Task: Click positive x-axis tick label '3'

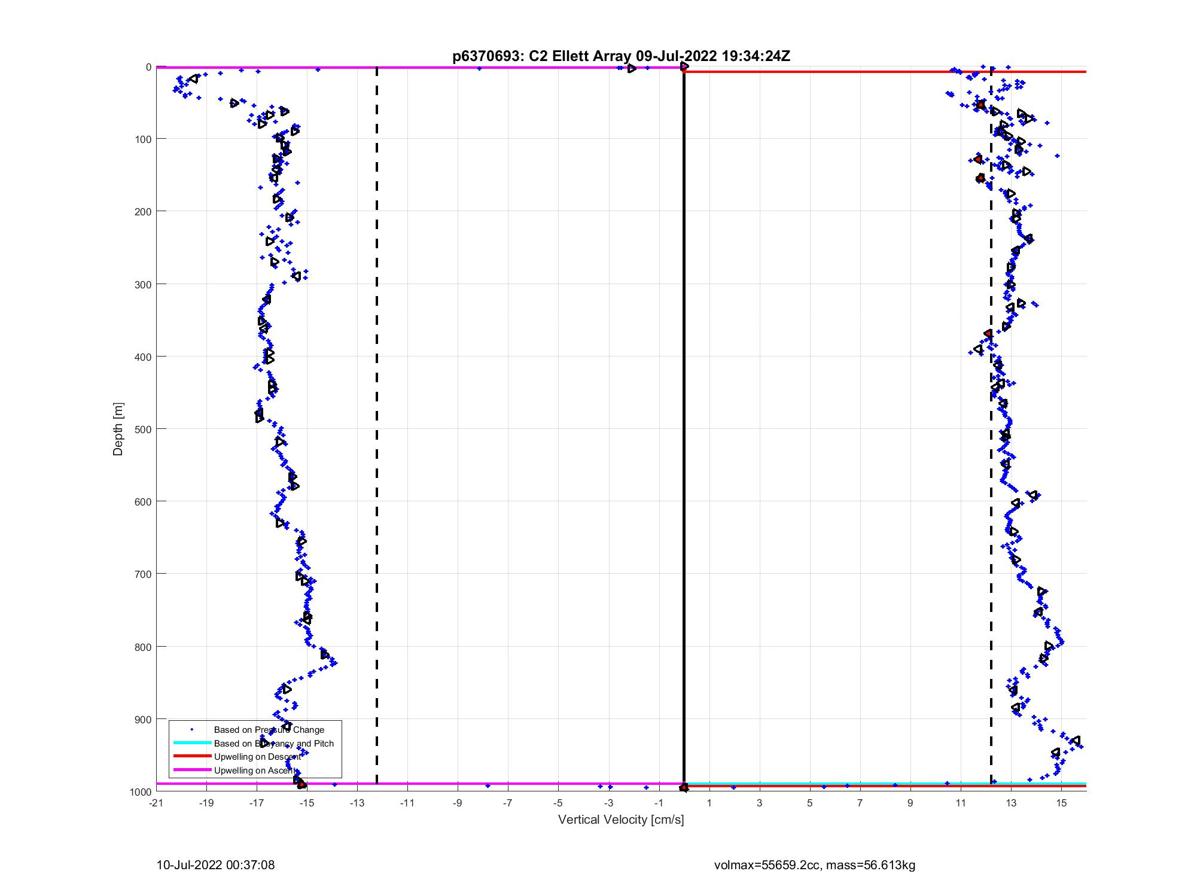Action: pos(759,803)
